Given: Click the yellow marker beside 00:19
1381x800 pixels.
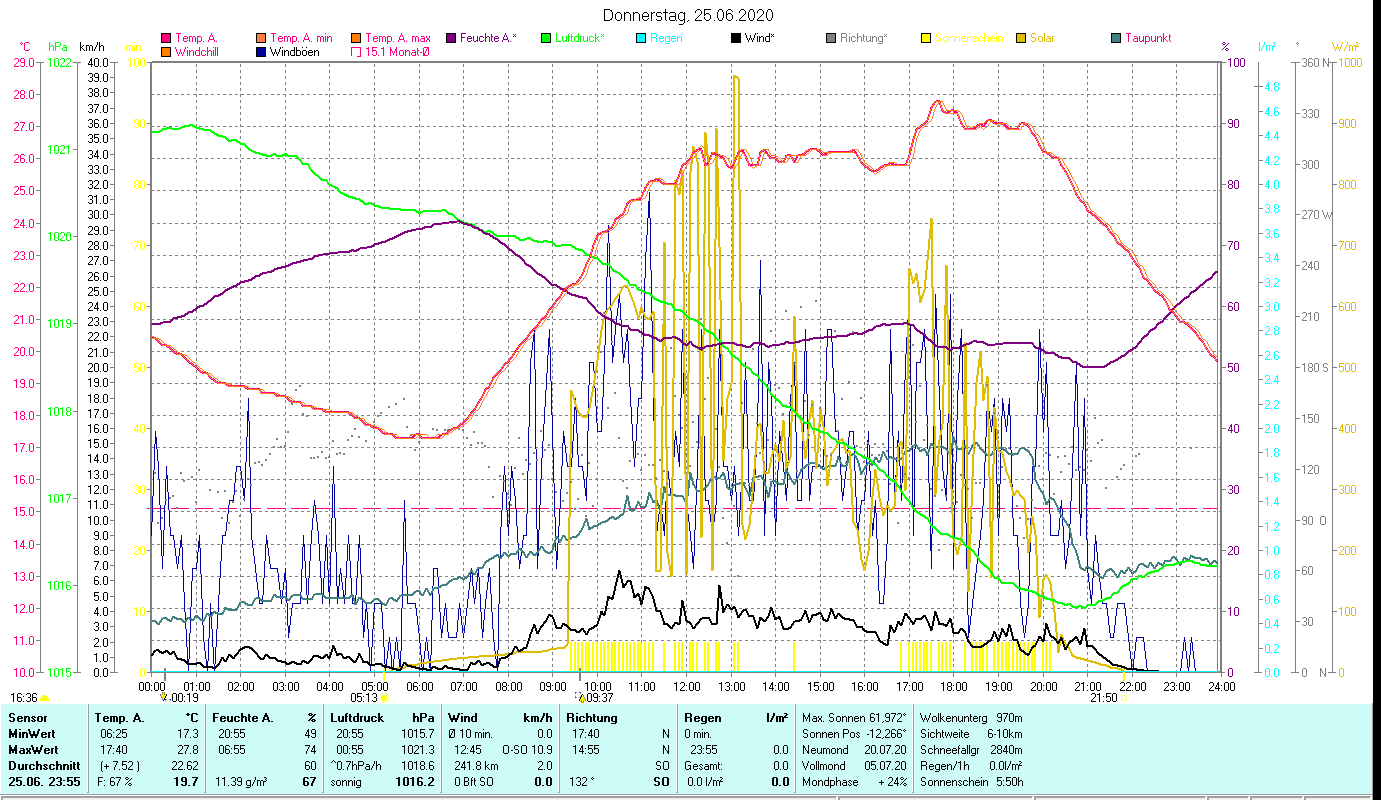Looking at the screenshot, I should click(165, 697).
